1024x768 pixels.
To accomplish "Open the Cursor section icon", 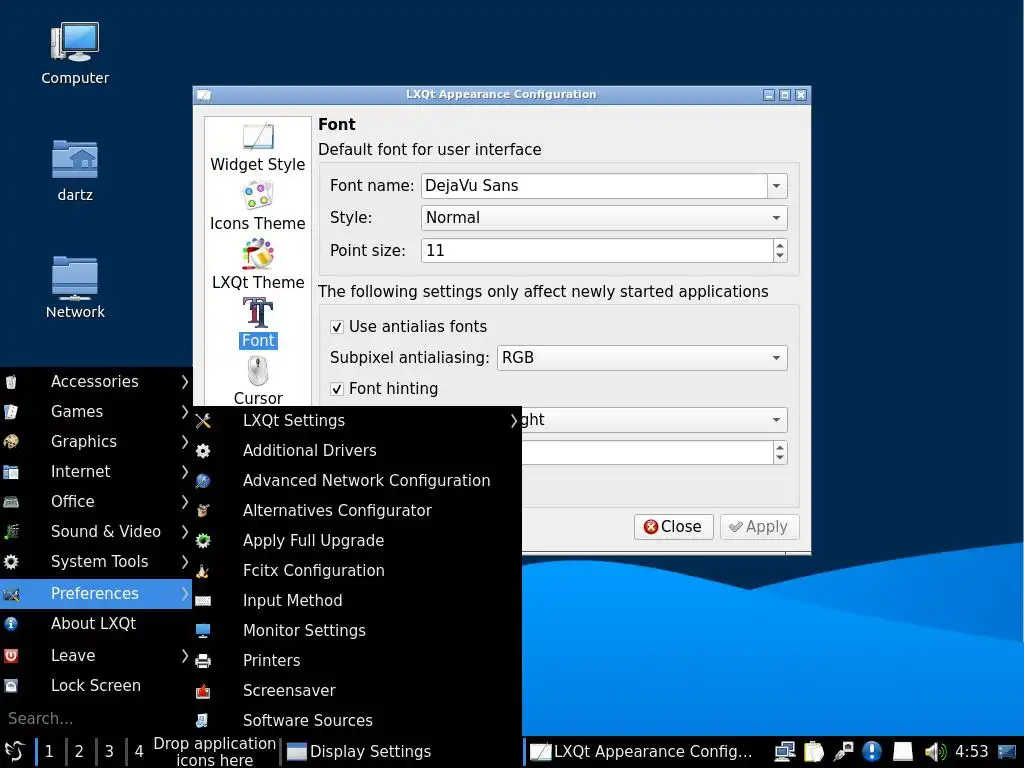I will (258, 372).
